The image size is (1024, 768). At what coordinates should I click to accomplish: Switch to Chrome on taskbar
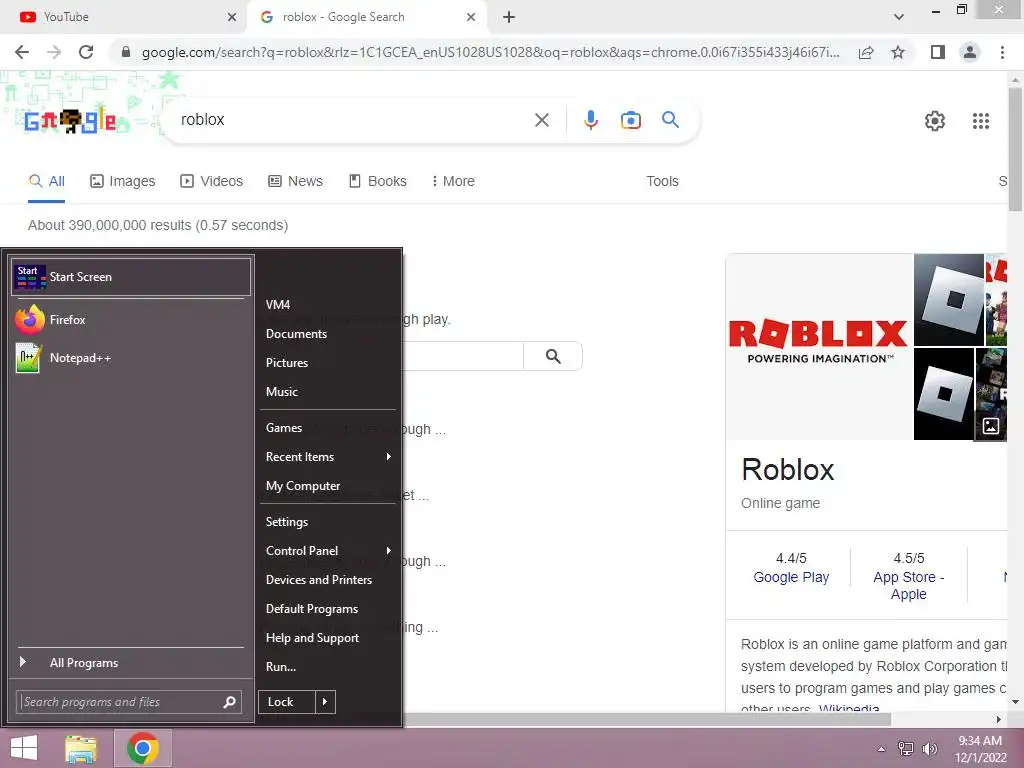click(143, 748)
